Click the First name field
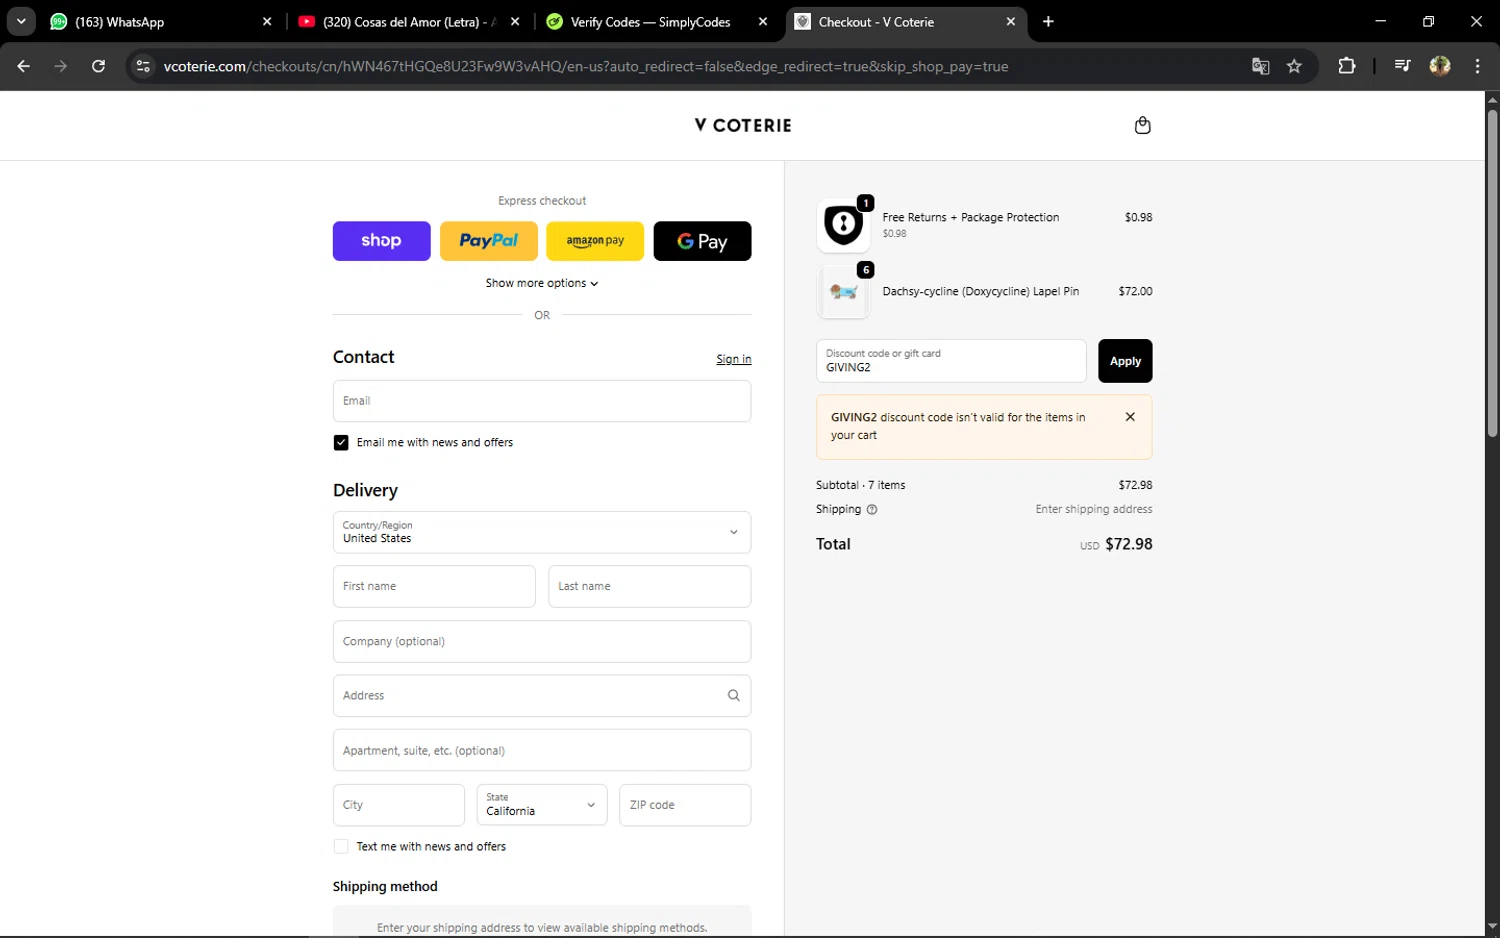The height and width of the screenshot is (938, 1500). tap(434, 586)
